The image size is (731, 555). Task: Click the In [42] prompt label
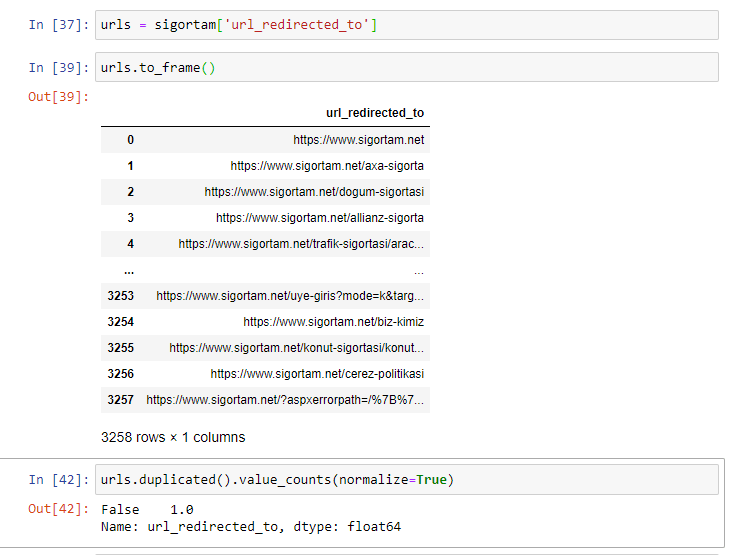(58, 479)
